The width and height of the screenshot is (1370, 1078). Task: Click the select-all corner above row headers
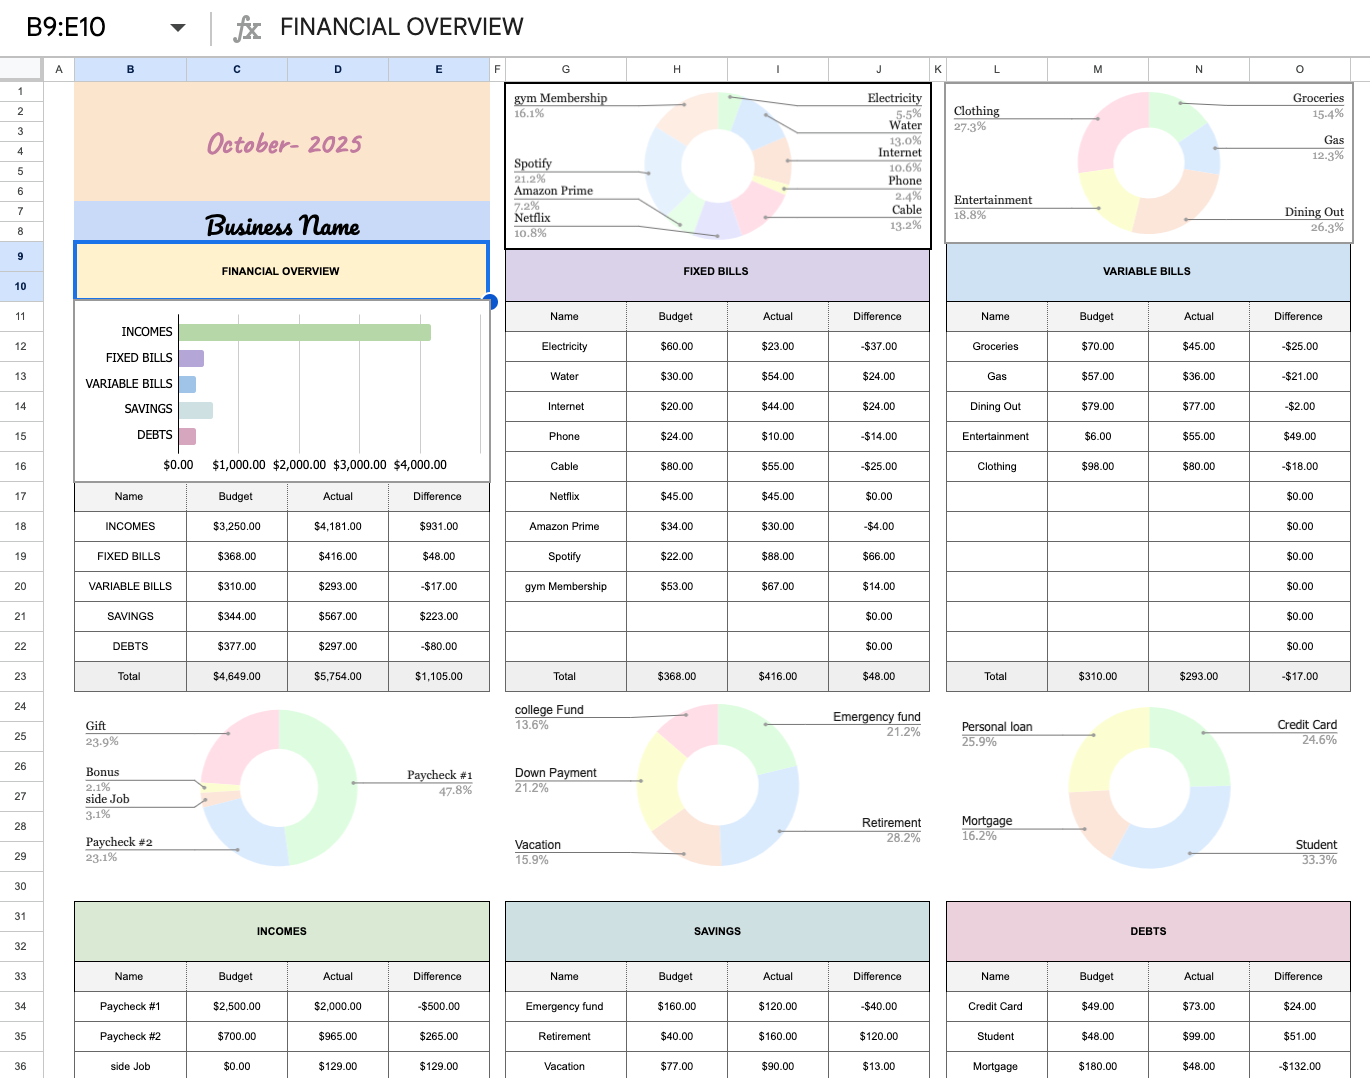click(x=20, y=69)
